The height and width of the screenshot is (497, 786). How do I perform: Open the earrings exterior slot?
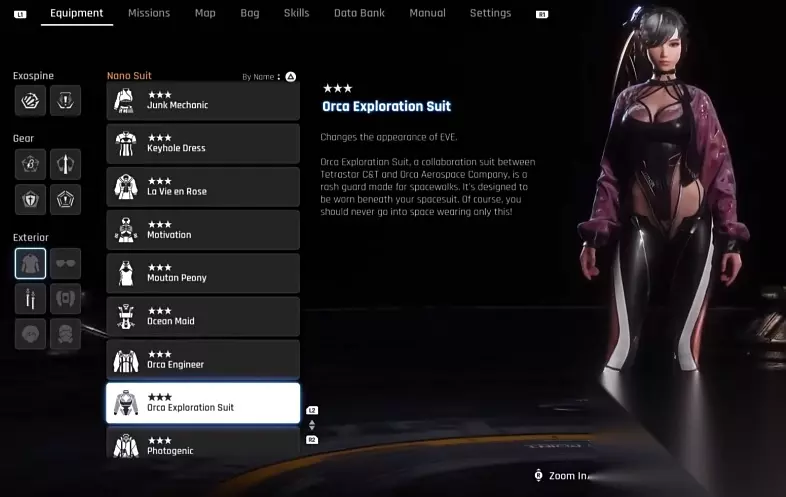click(x=30, y=299)
